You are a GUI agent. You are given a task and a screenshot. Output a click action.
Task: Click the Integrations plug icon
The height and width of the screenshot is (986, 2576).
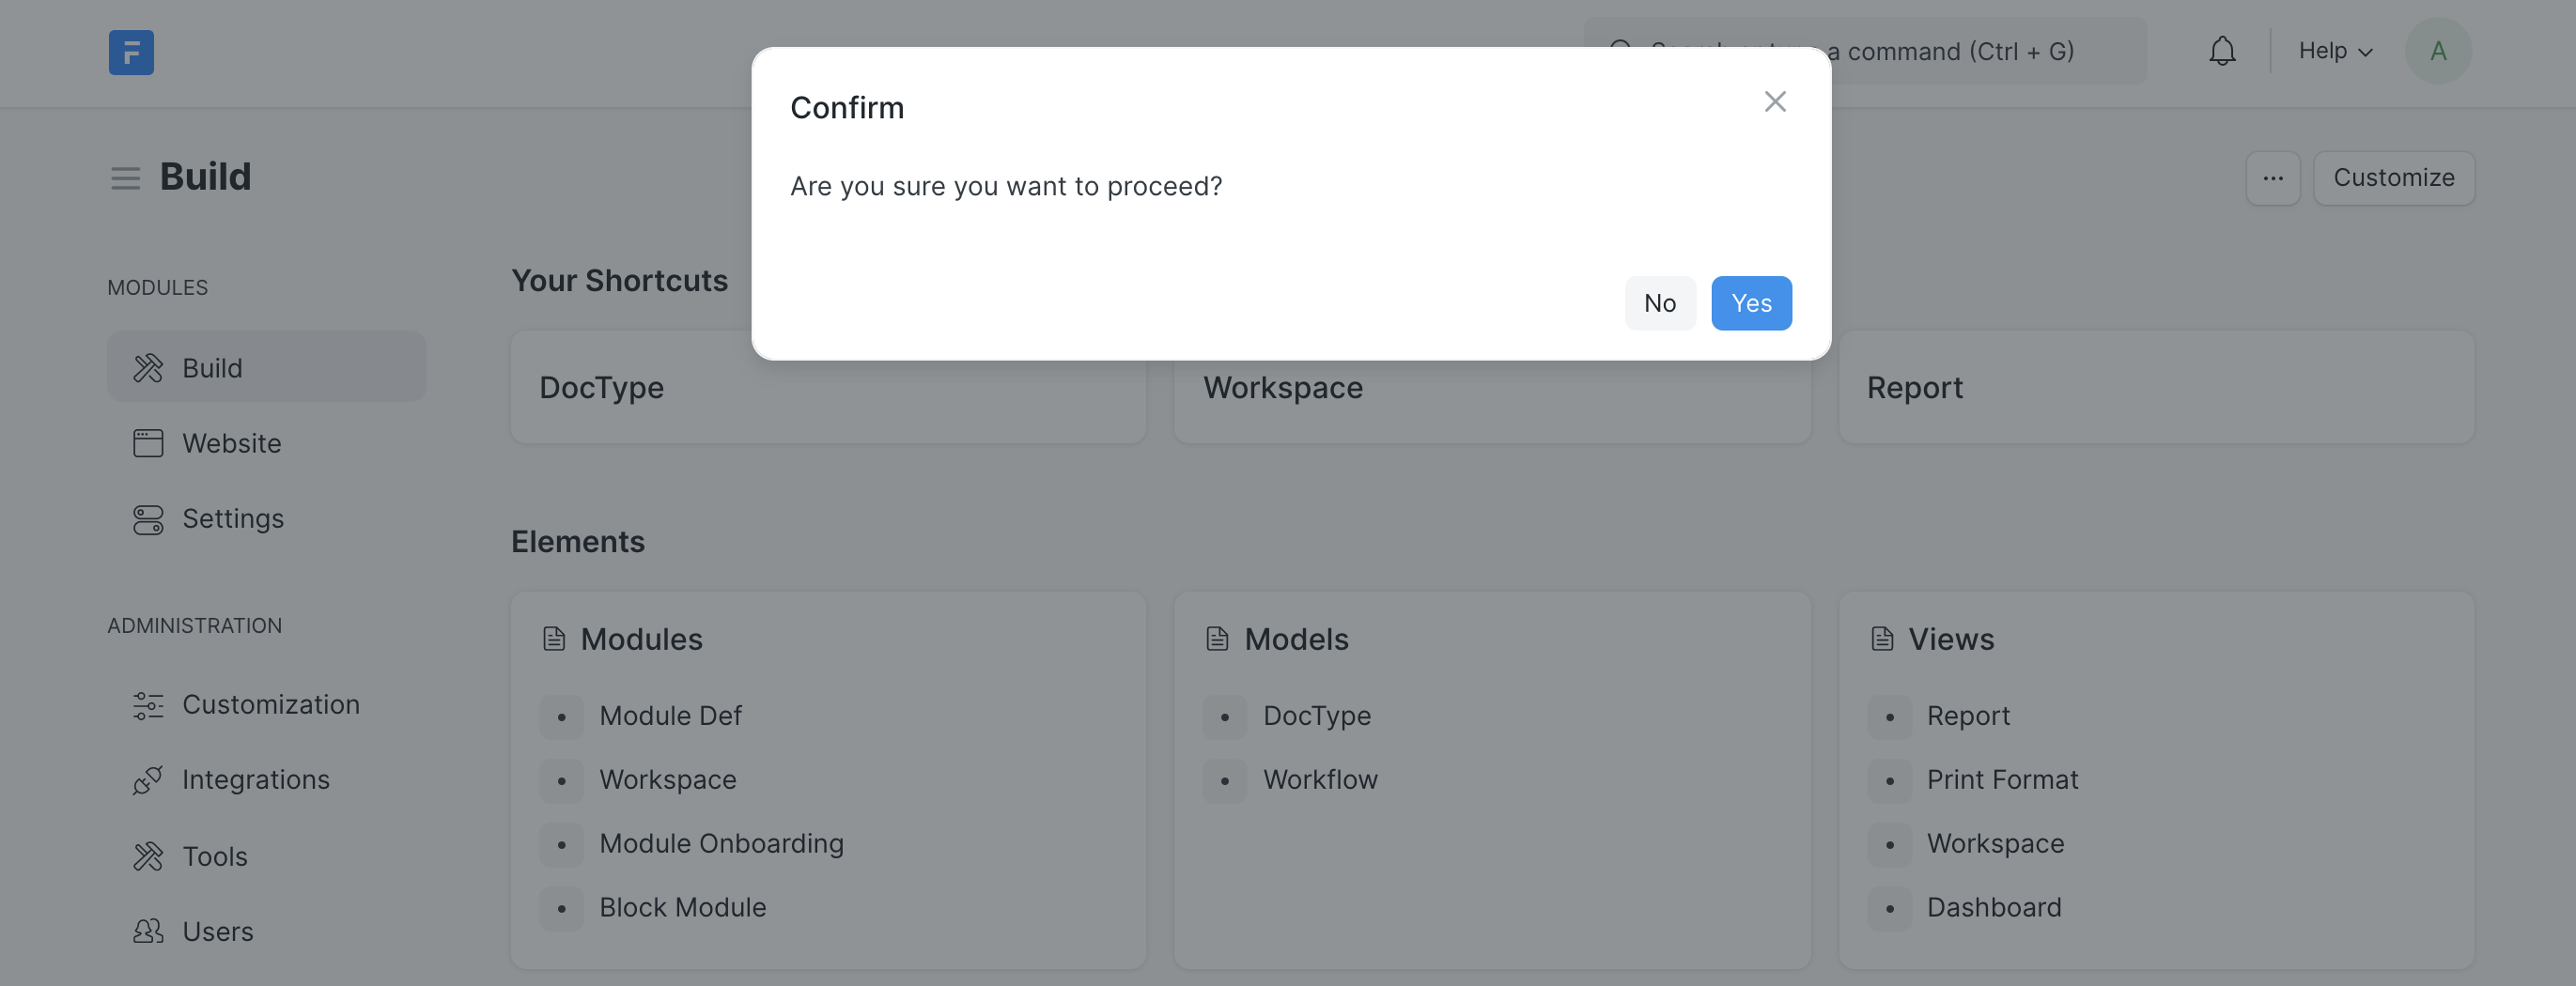[x=148, y=780]
